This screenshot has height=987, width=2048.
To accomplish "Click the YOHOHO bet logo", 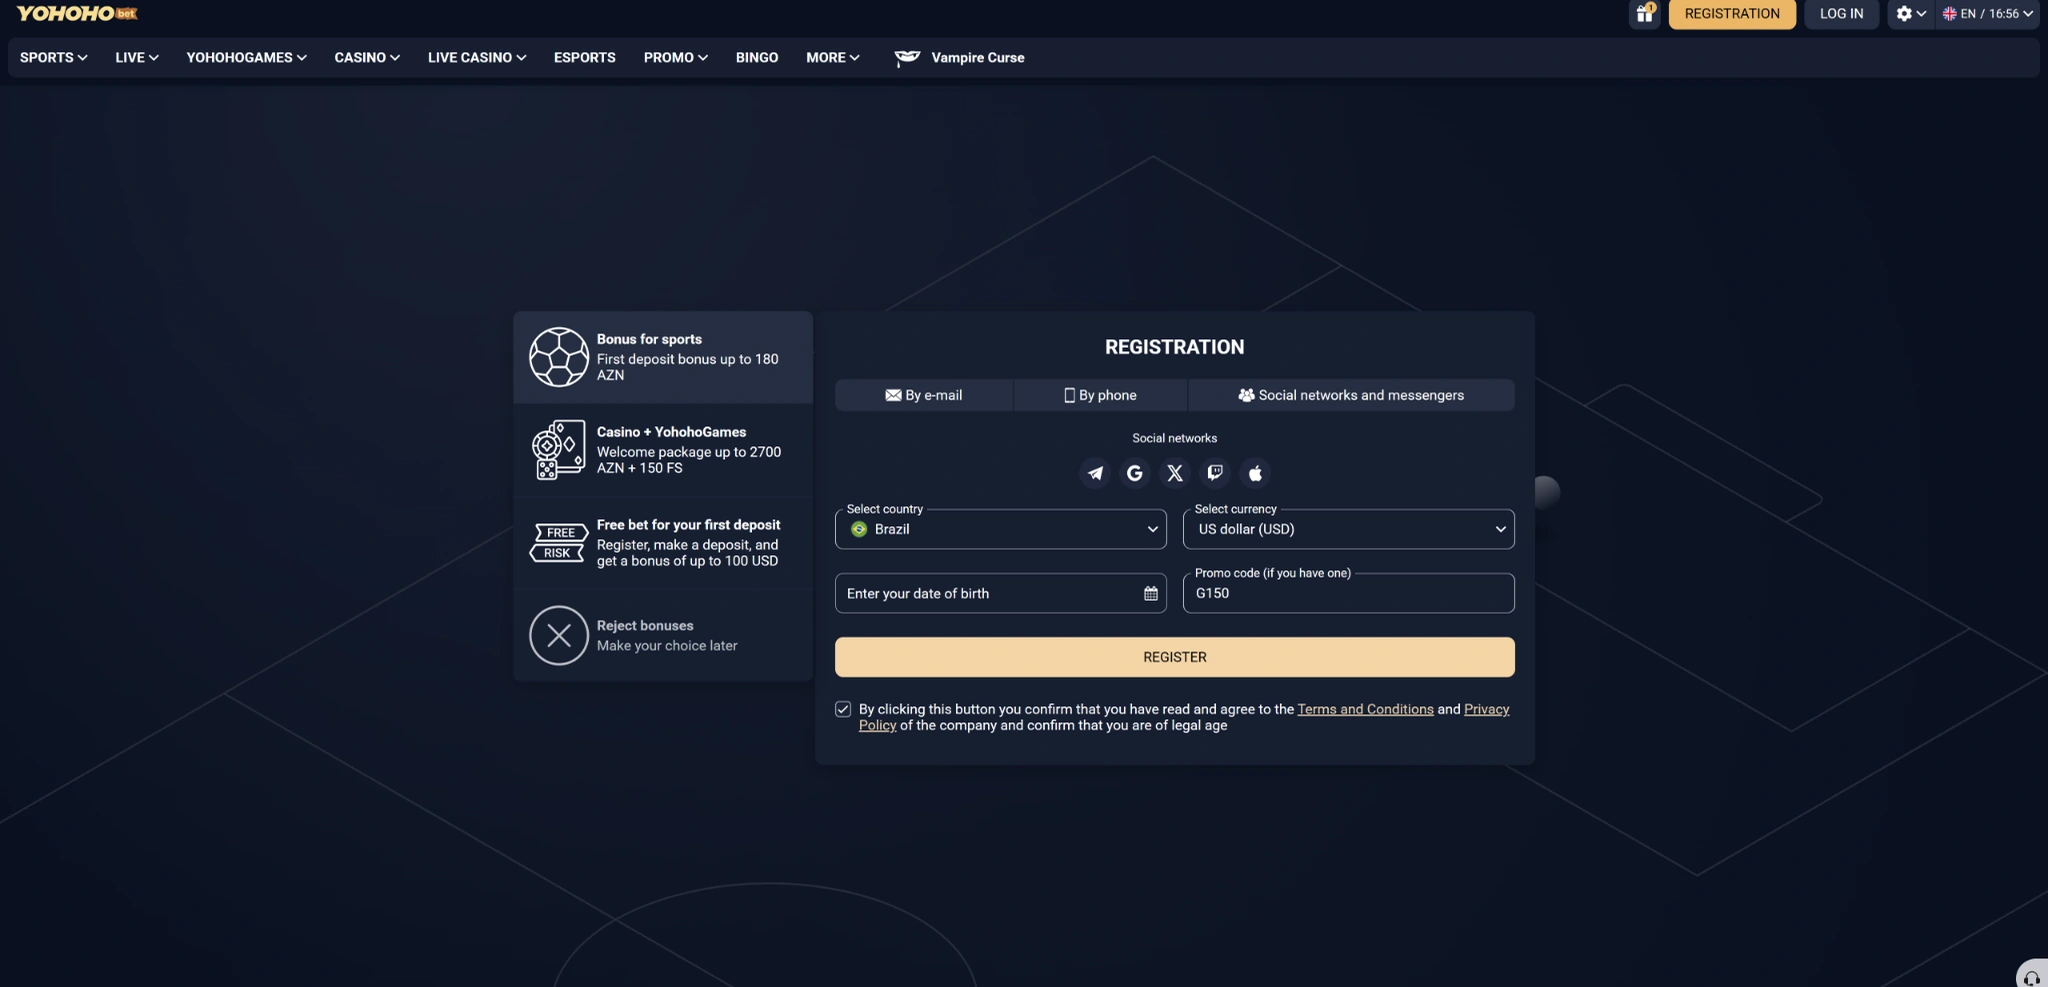I will (77, 13).
